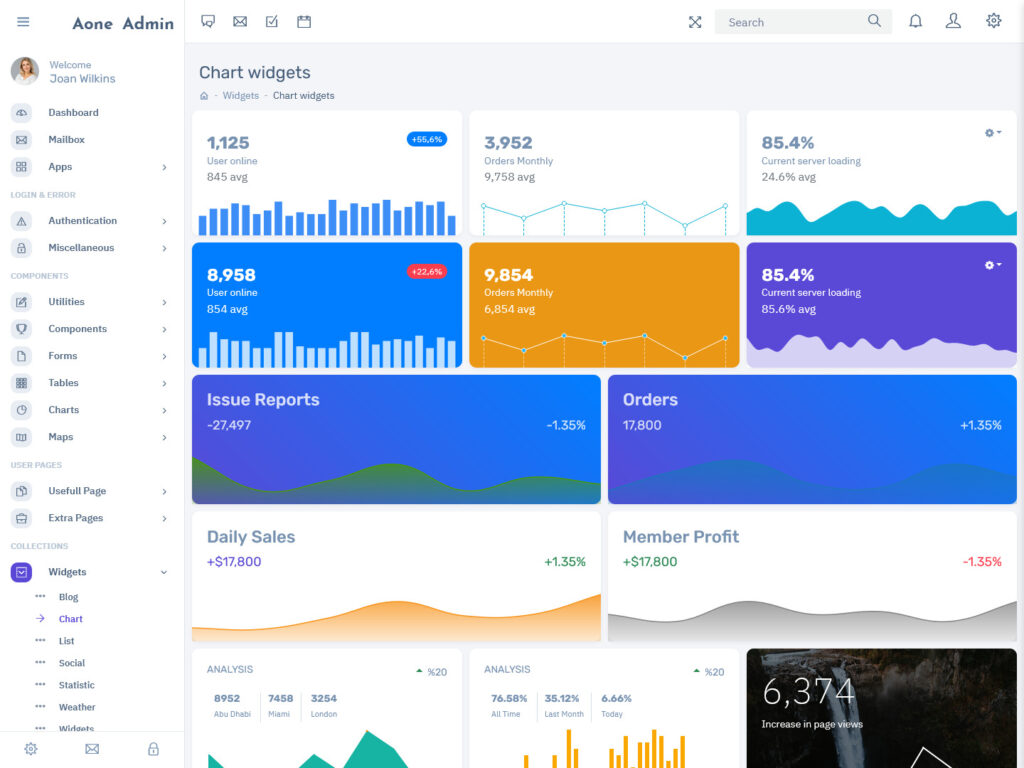Open the calendar icon in the header
Image resolution: width=1024 pixels, height=768 pixels.
pyautogui.click(x=303, y=20)
